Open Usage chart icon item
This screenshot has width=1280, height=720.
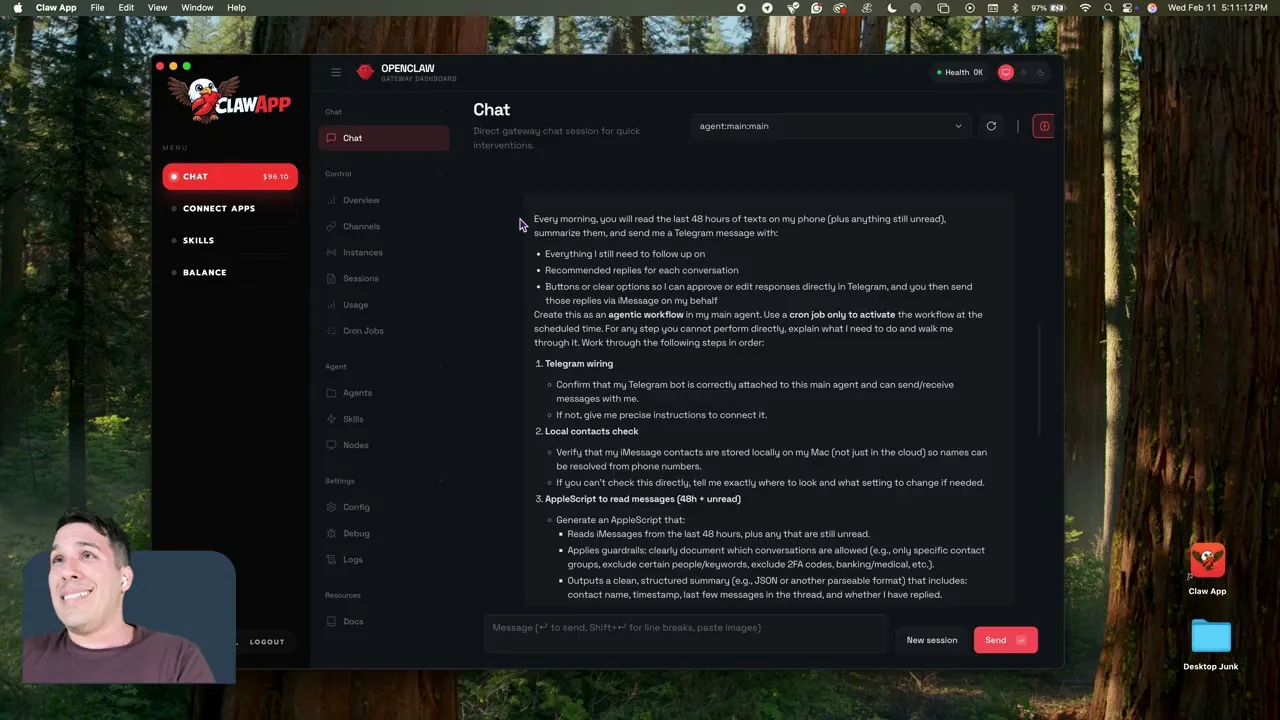pyautogui.click(x=384, y=304)
